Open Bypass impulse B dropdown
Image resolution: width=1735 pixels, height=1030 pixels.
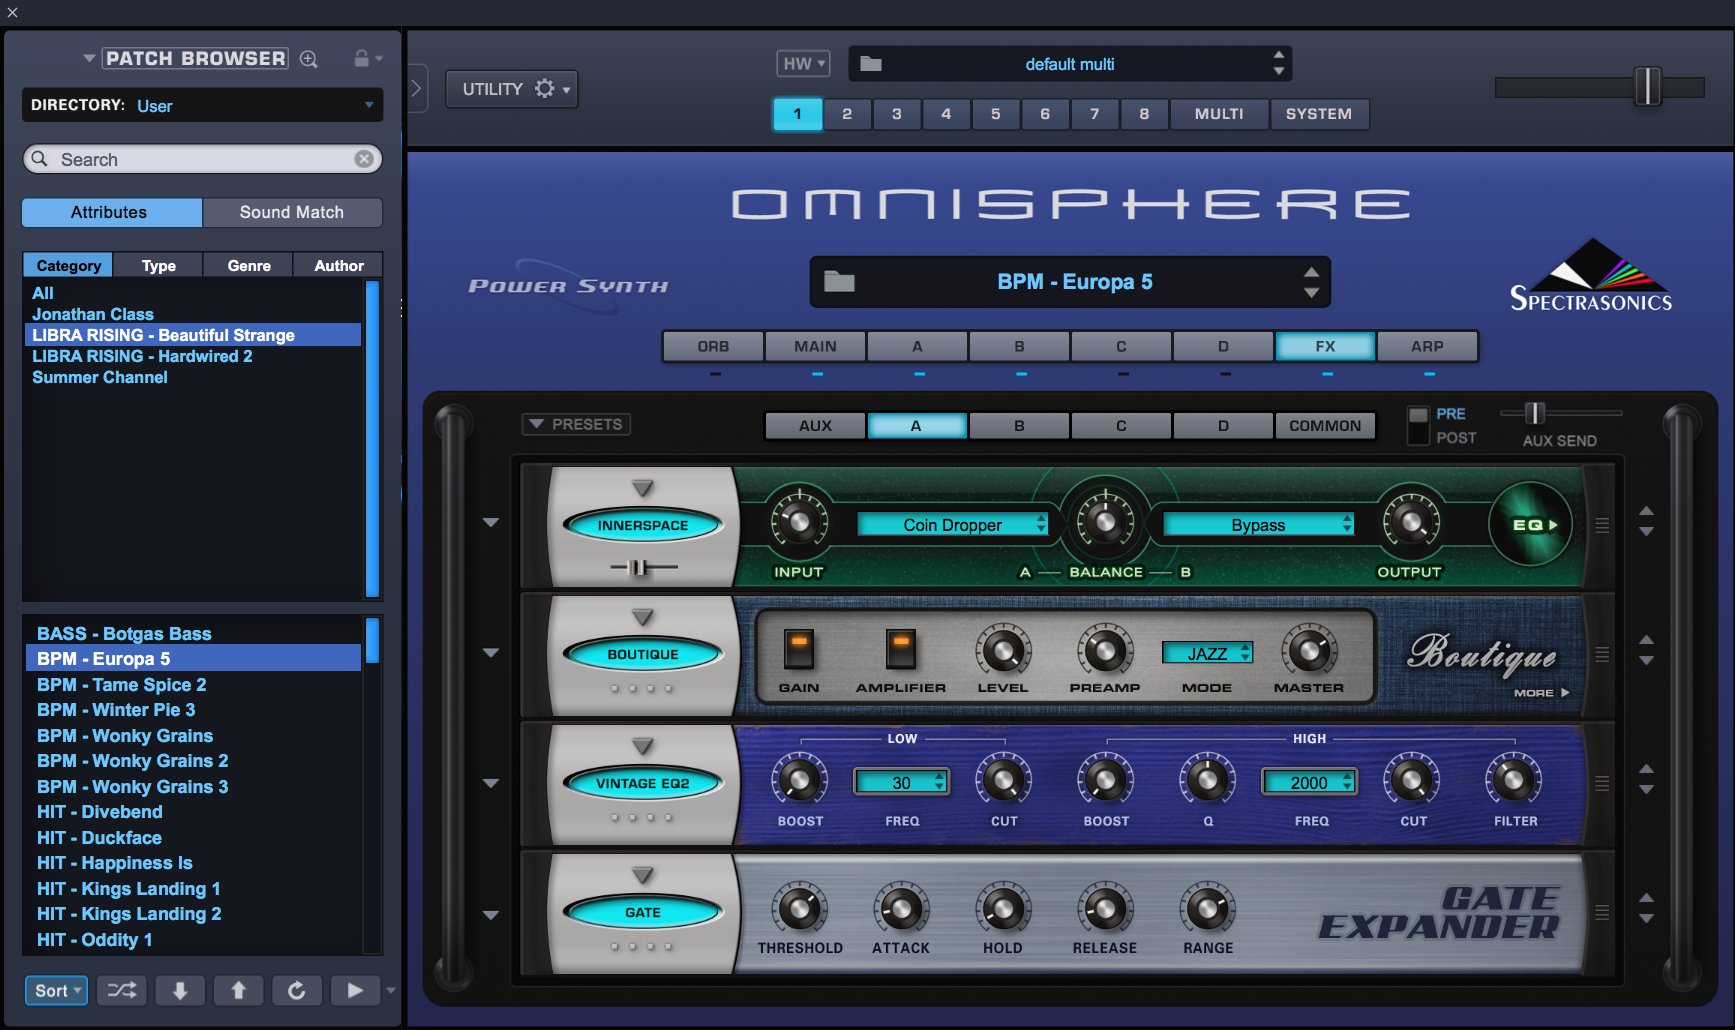point(1258,525)
